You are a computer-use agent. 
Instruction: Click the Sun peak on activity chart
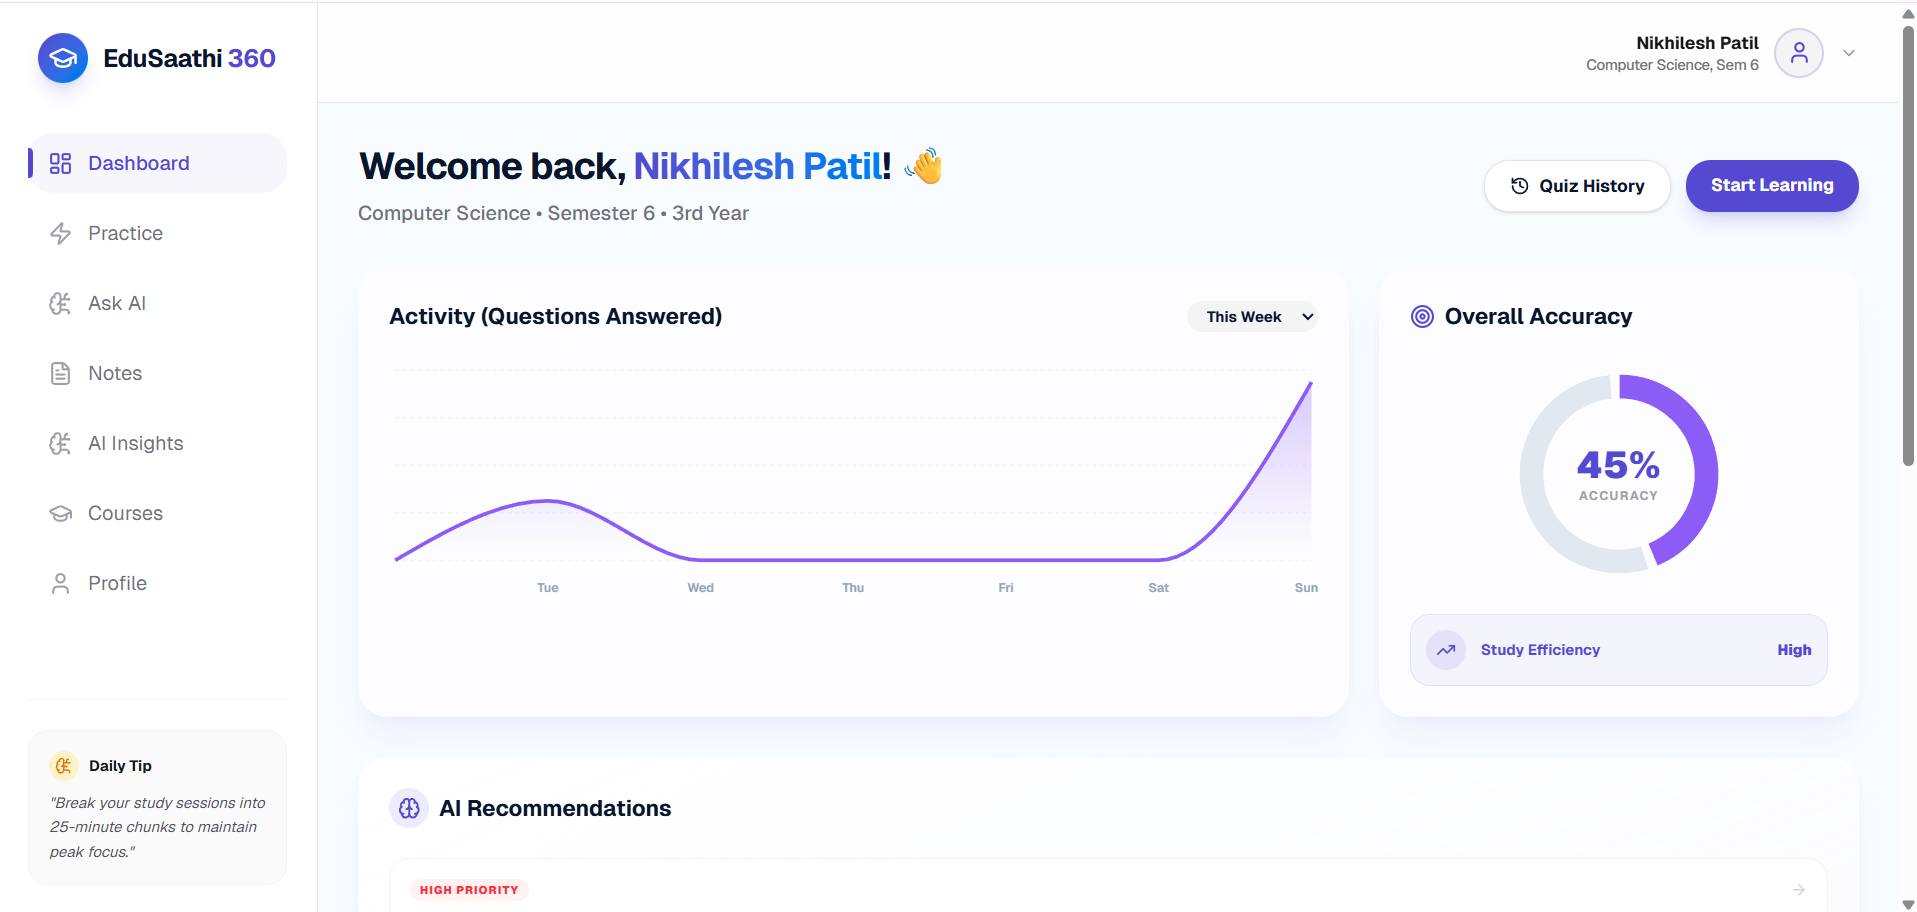(x=1310, y=384)
